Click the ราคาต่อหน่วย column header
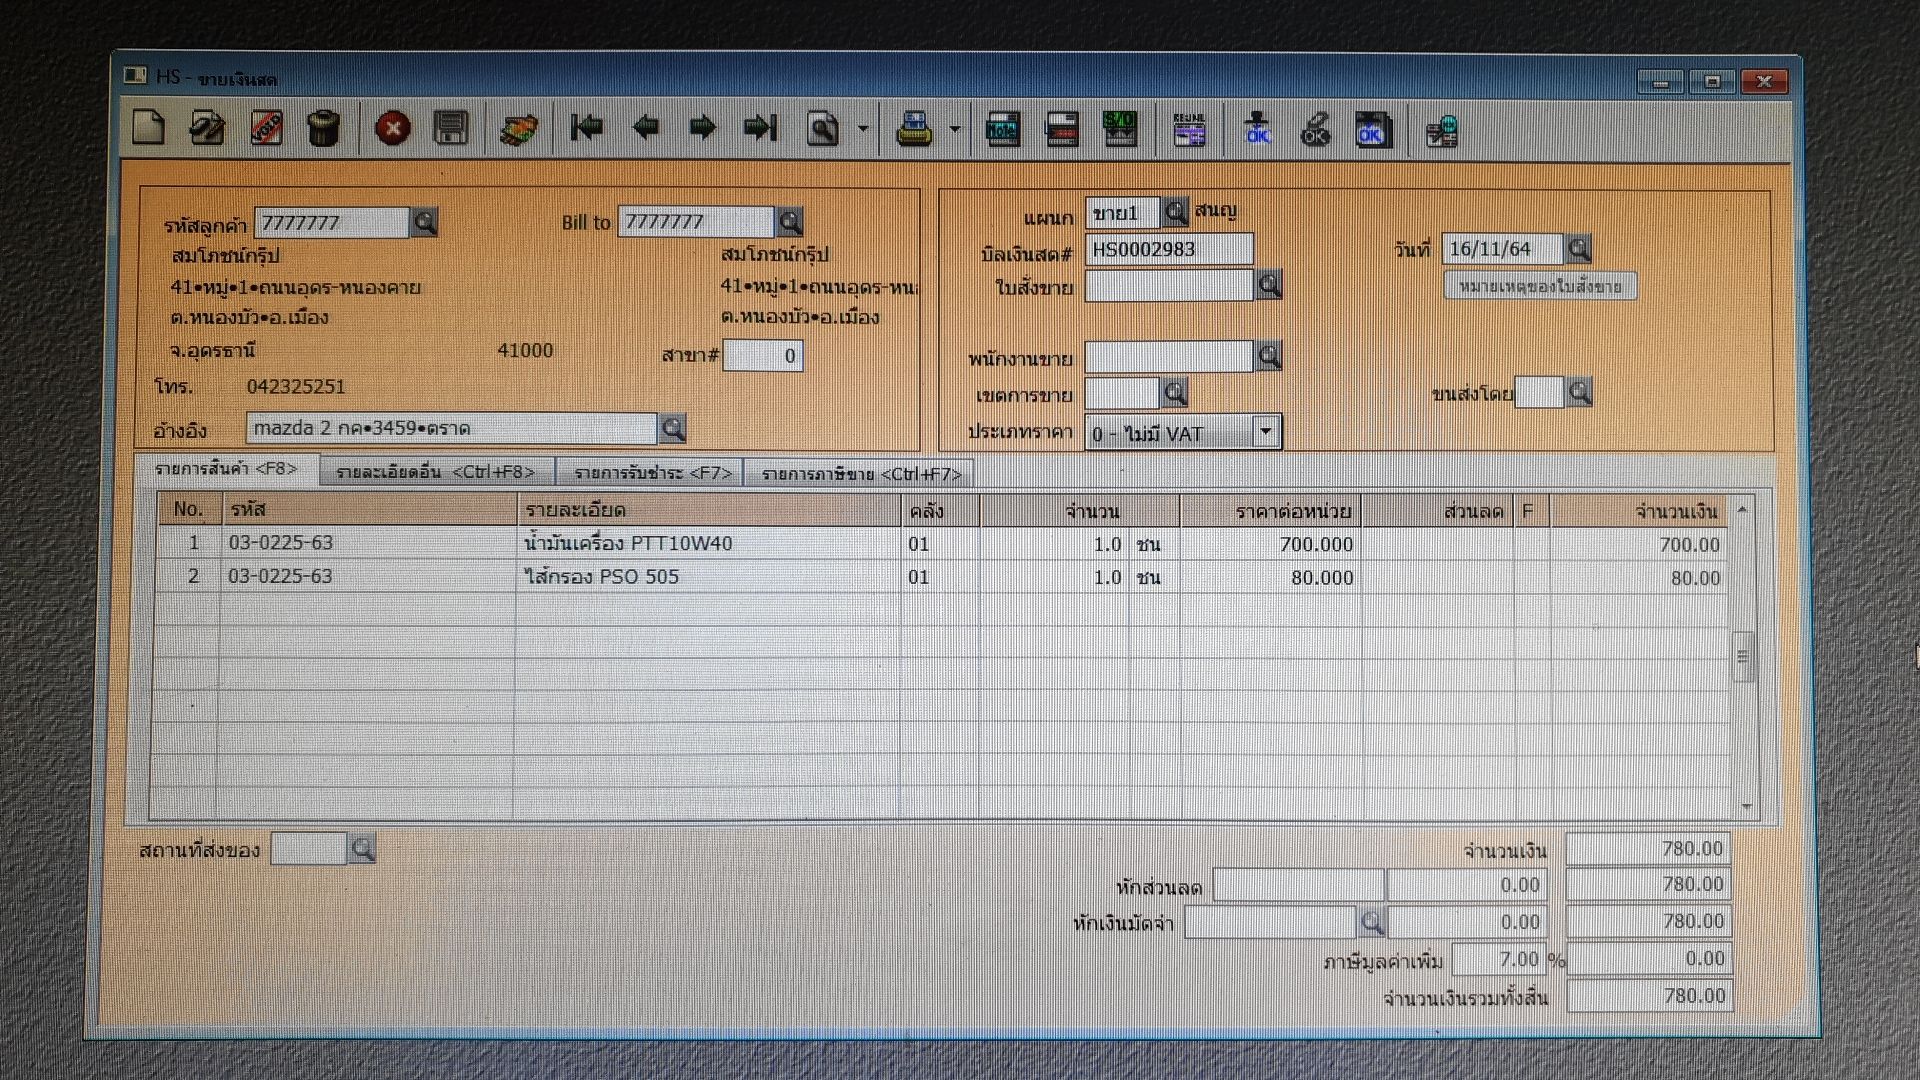 pyautogui.click(x=1271, y=511)
